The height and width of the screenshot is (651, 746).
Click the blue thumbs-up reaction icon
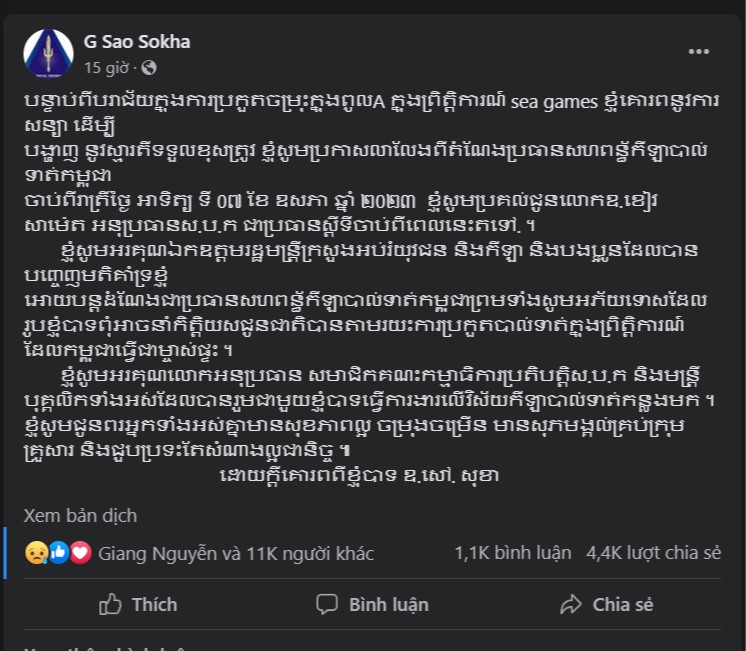tap(58, 553)
